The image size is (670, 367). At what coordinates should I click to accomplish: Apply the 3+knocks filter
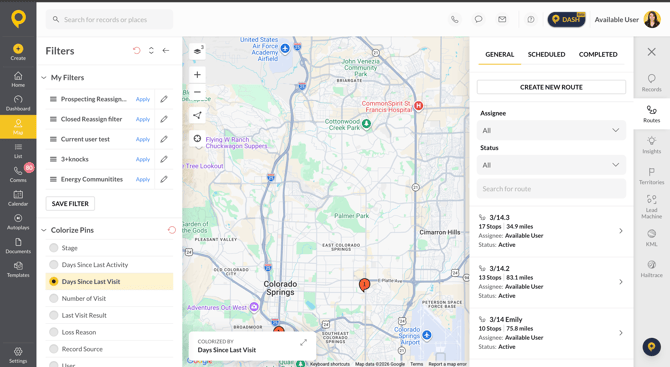pyautogui.click(x=143, y=159)
